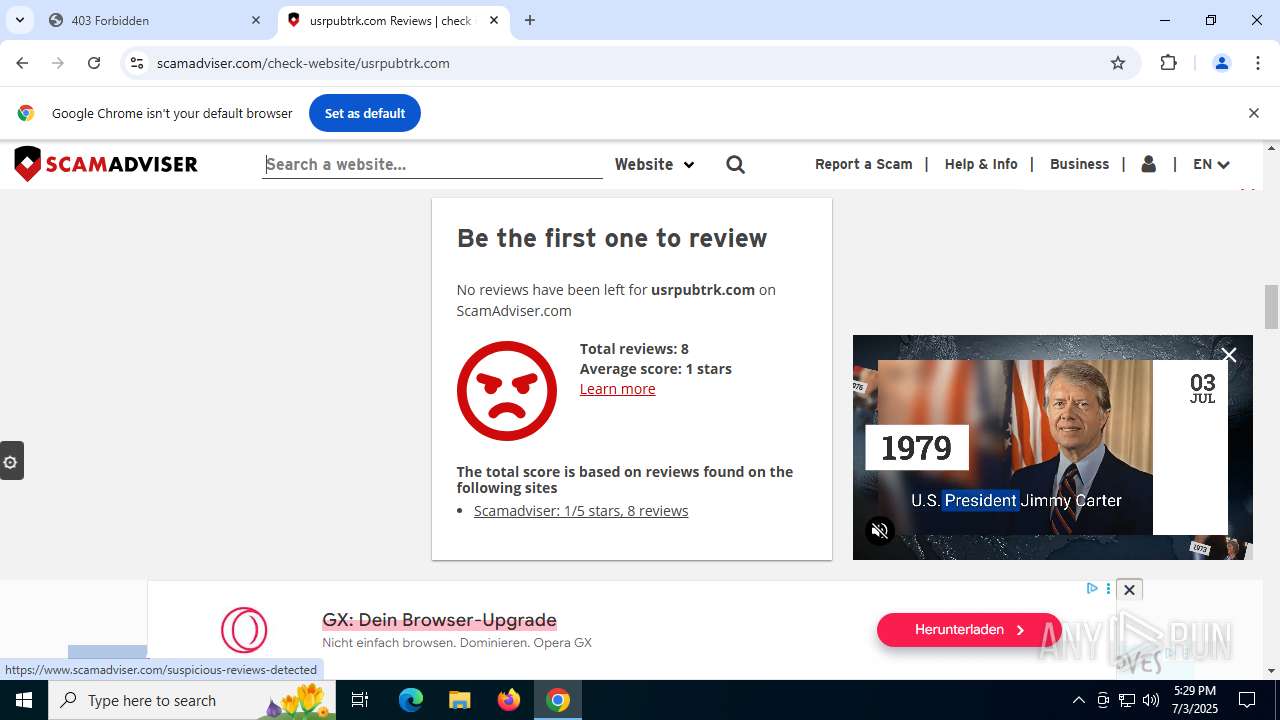Image resolution: width=1280 pixels, height=720 pixels.
Task: Focus the Search a website field
Action: tap(432, 164)
